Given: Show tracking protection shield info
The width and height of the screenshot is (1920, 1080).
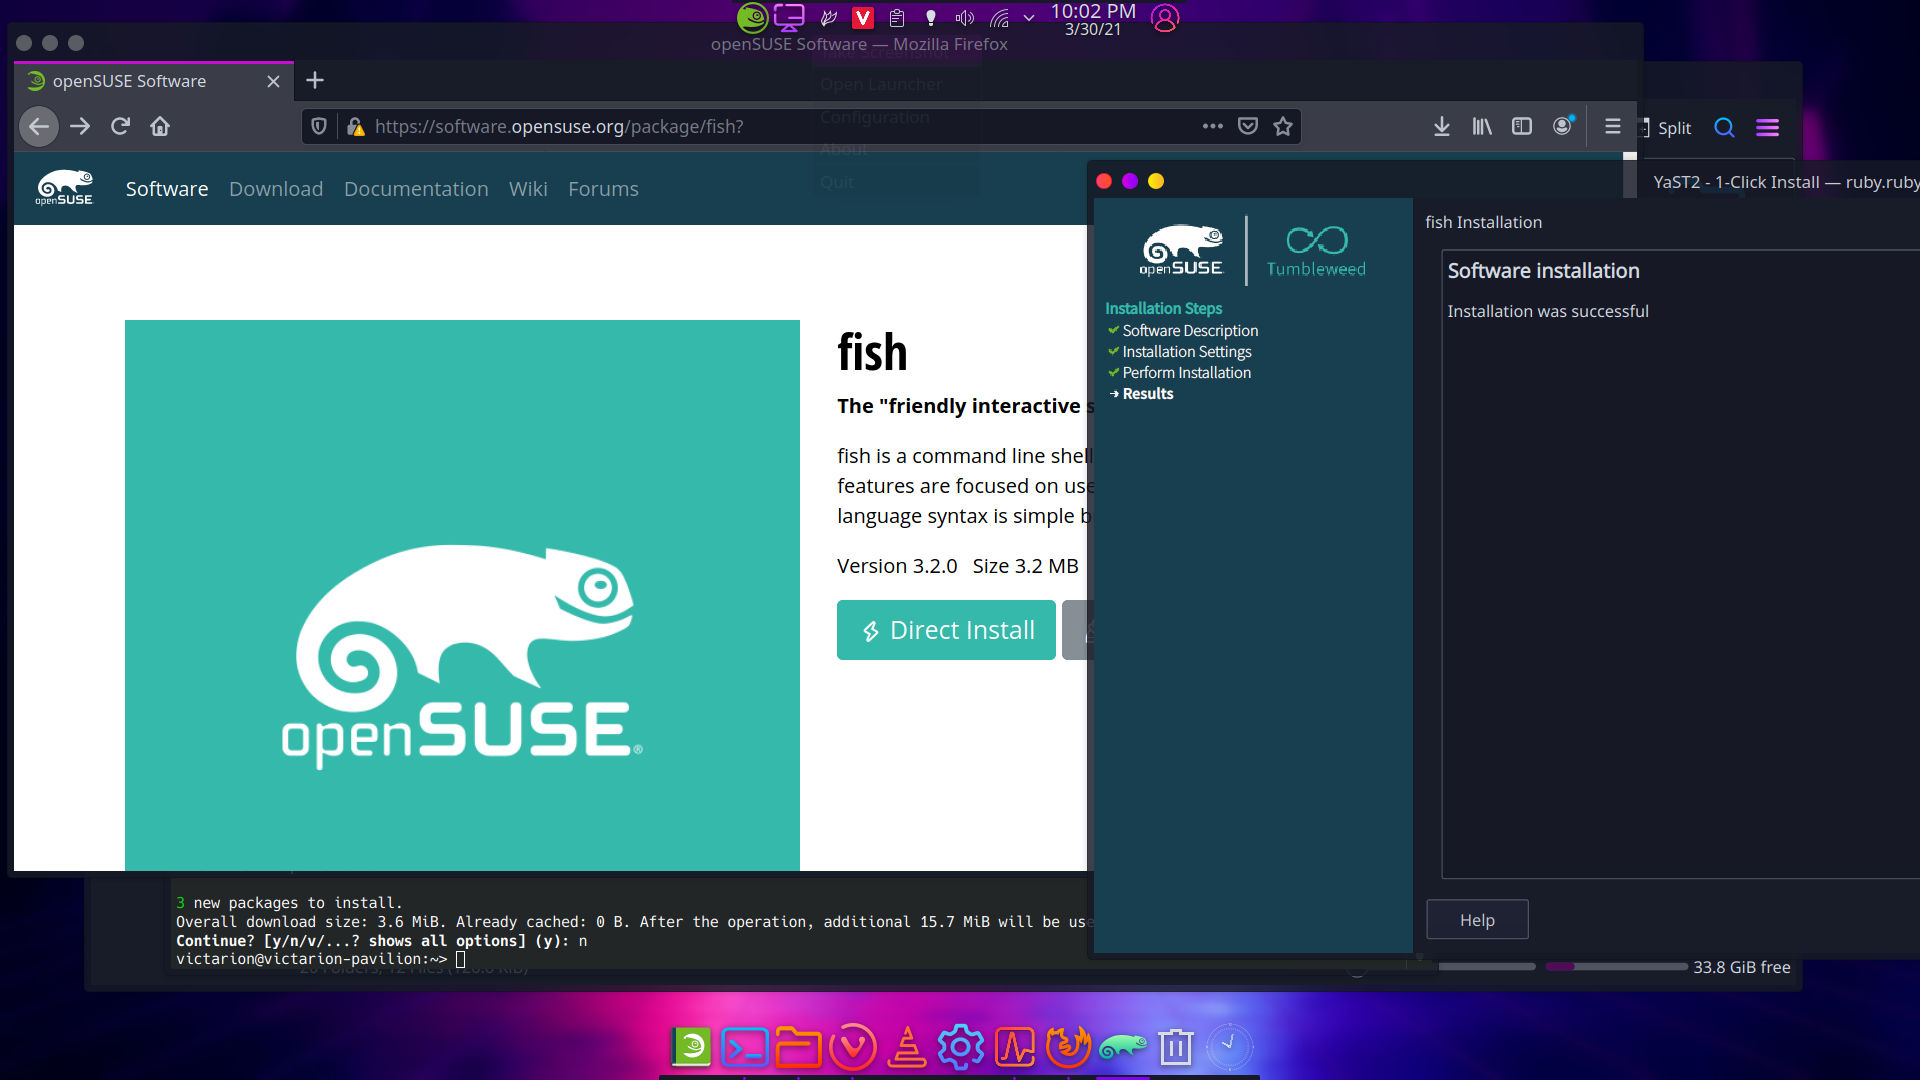Looking at the screenshot, I should tap(319, 127).
